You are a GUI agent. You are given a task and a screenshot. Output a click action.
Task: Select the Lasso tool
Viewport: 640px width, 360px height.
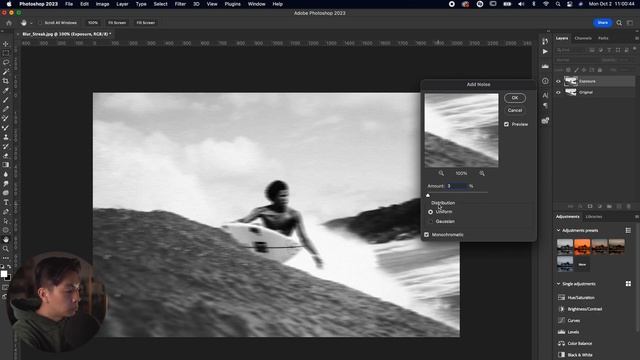point(6,62)
